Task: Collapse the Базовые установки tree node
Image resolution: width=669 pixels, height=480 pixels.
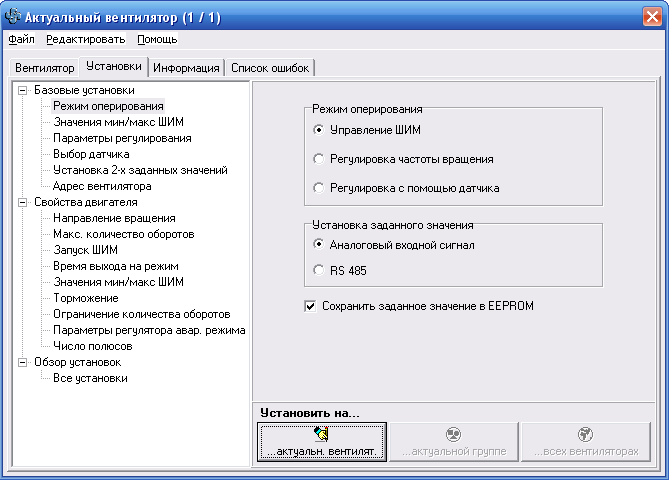Action: click(x=22, y=90)
